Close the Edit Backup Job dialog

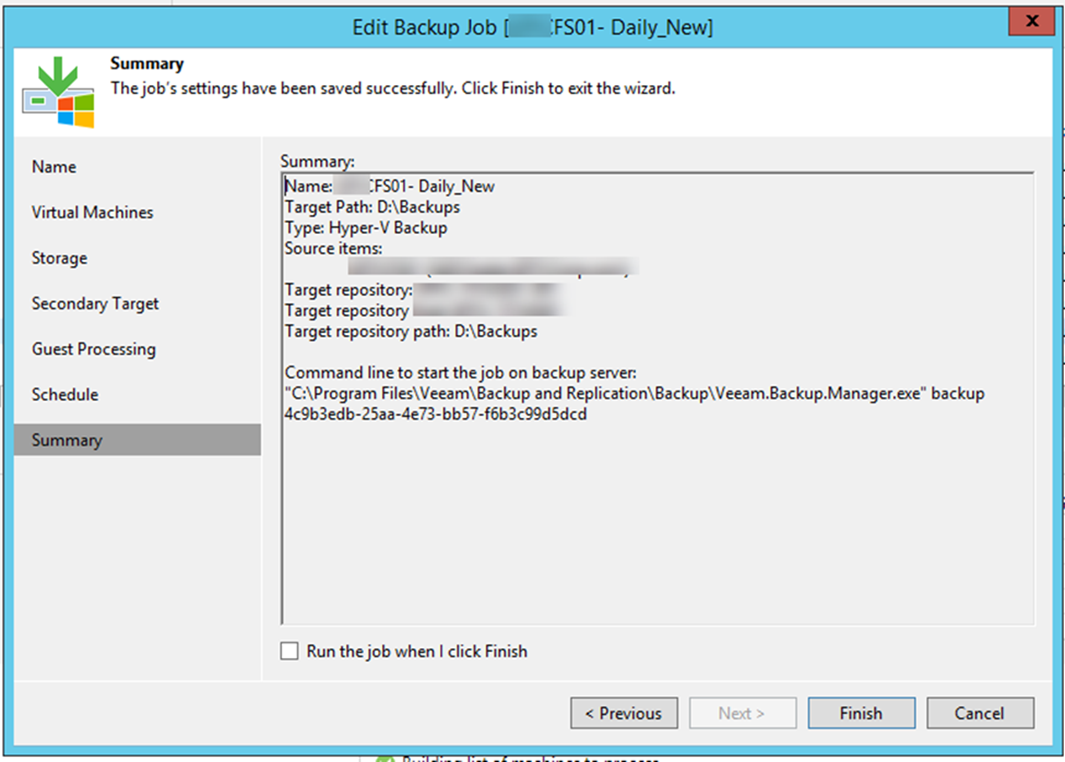coord(1031,21)
